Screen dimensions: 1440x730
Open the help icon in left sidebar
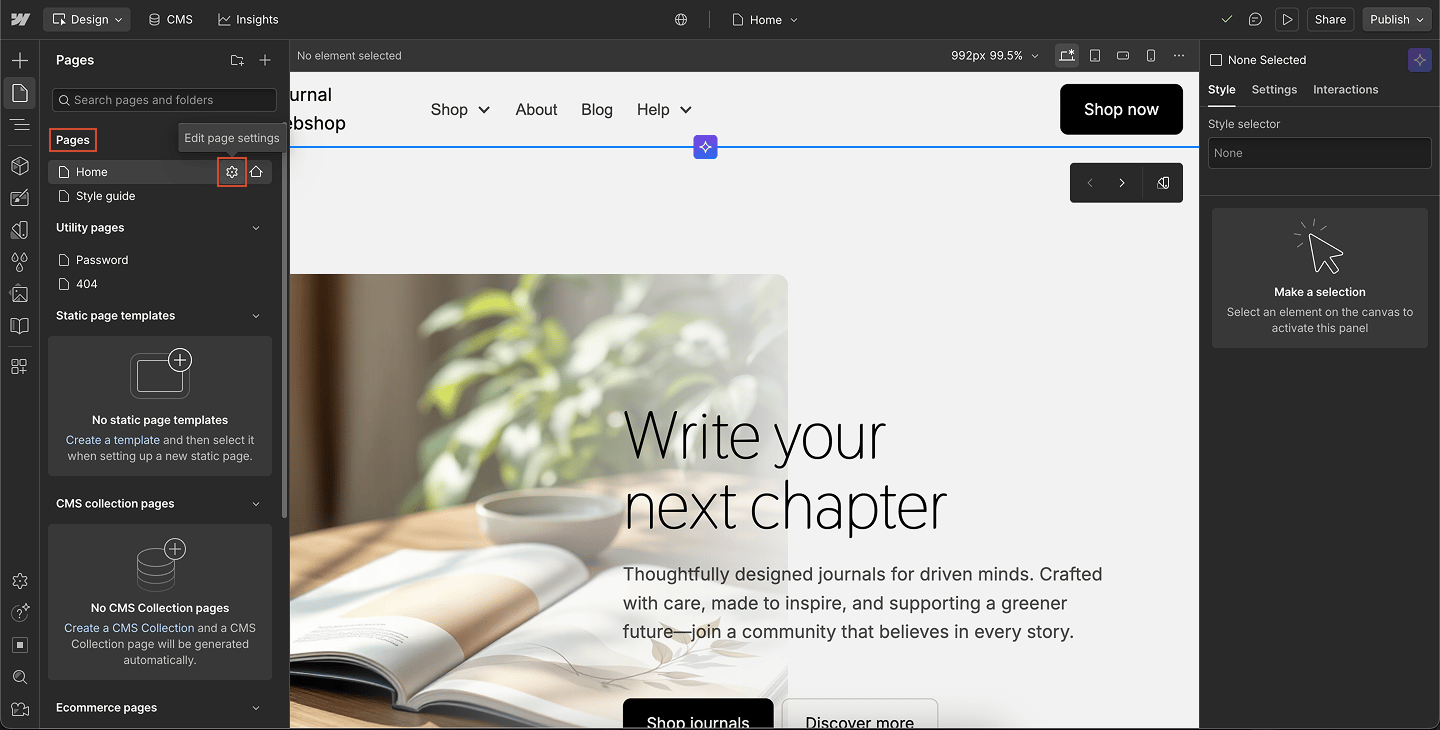pos(20,613)
